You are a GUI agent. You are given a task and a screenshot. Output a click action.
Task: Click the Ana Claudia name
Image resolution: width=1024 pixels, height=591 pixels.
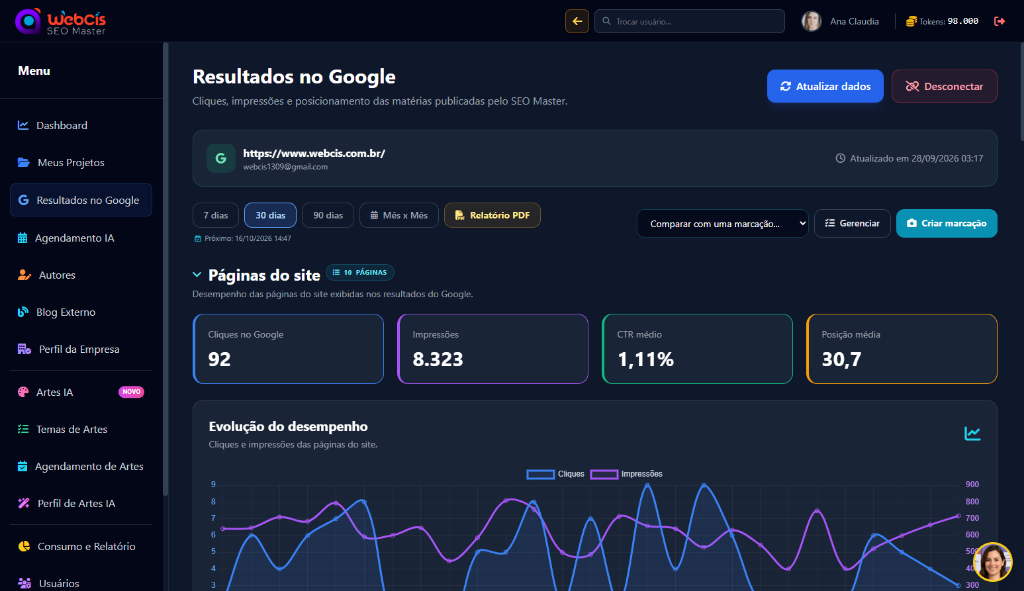click(854, 22)
